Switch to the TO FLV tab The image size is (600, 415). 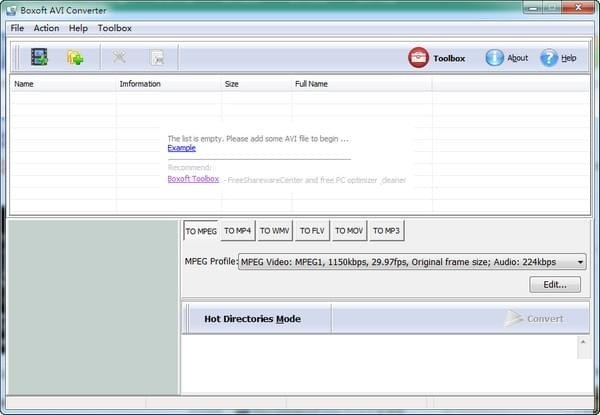(x=312, y=231)
